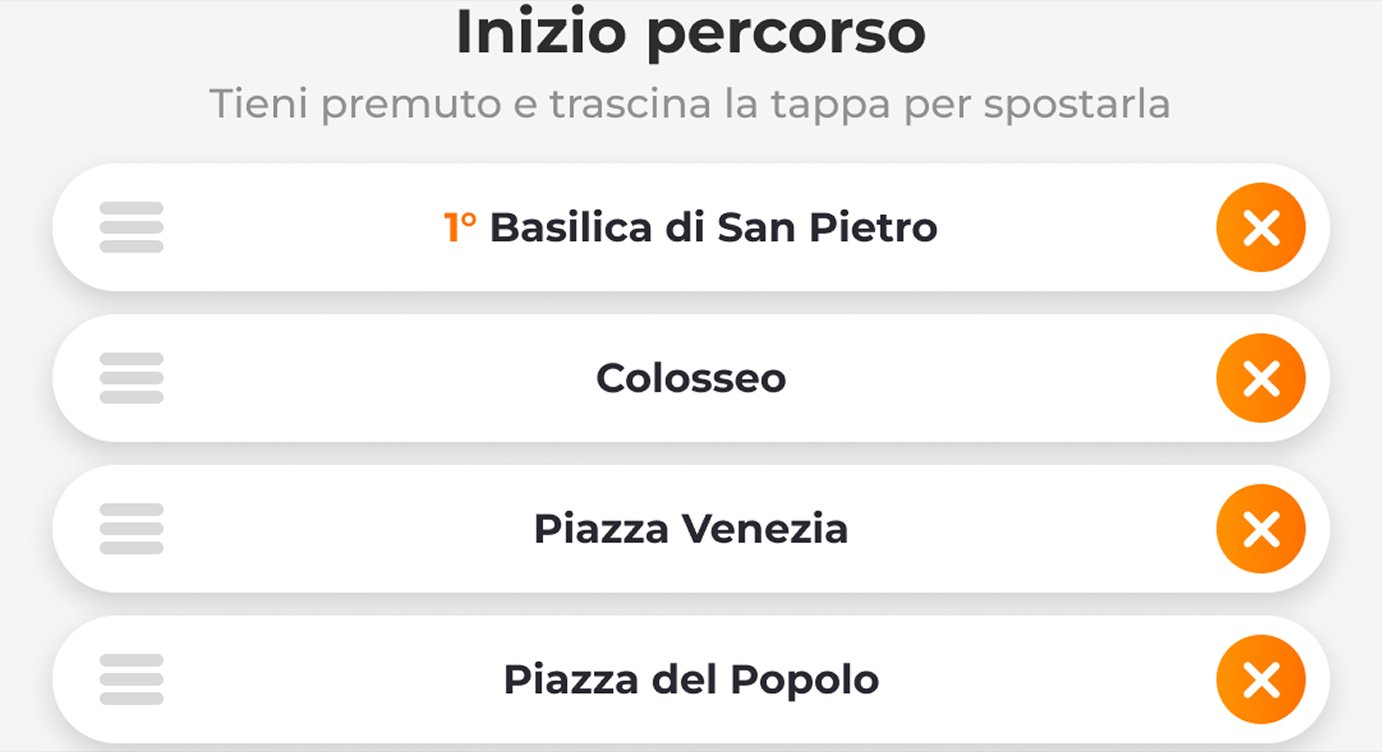Select the Basilica di San Pietro list item

pos(690,227)
